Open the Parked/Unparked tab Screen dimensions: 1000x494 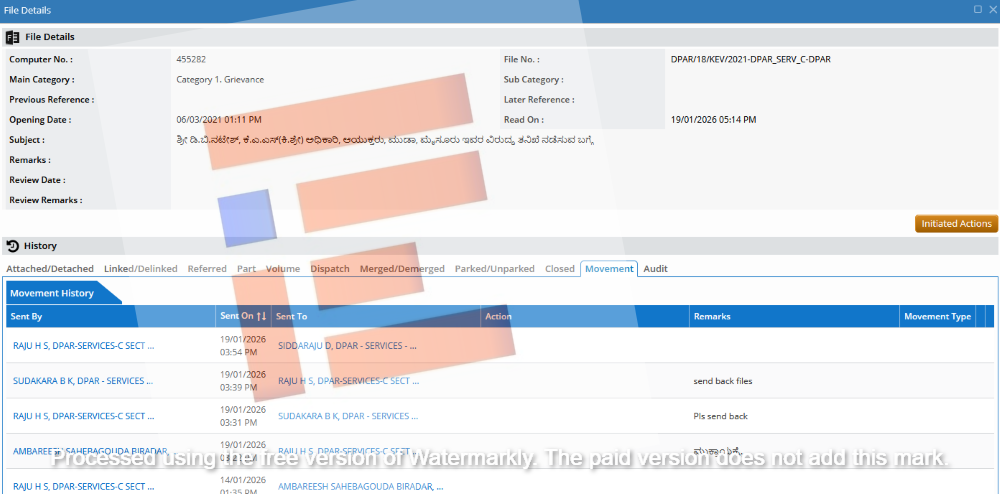point(494,269)
